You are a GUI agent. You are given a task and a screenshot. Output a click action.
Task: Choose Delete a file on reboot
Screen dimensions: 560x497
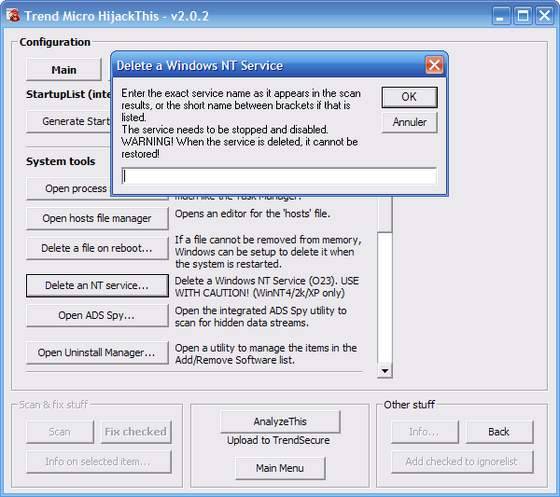pos(97,248)
